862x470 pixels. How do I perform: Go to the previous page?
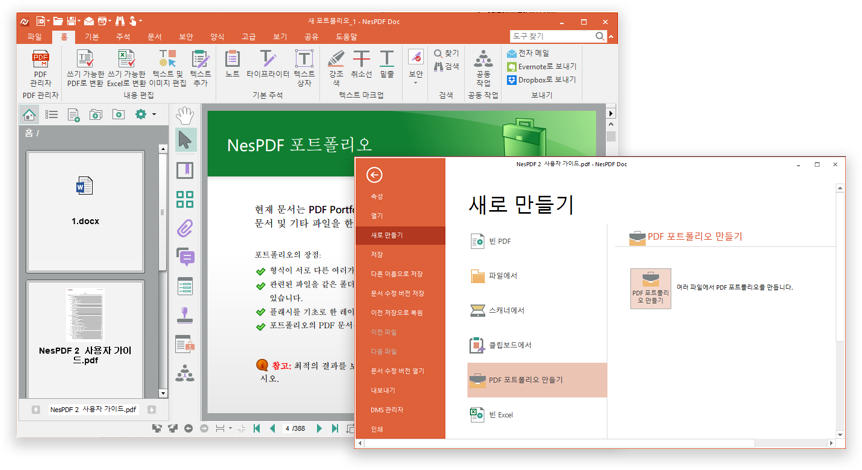click(272, 428)
